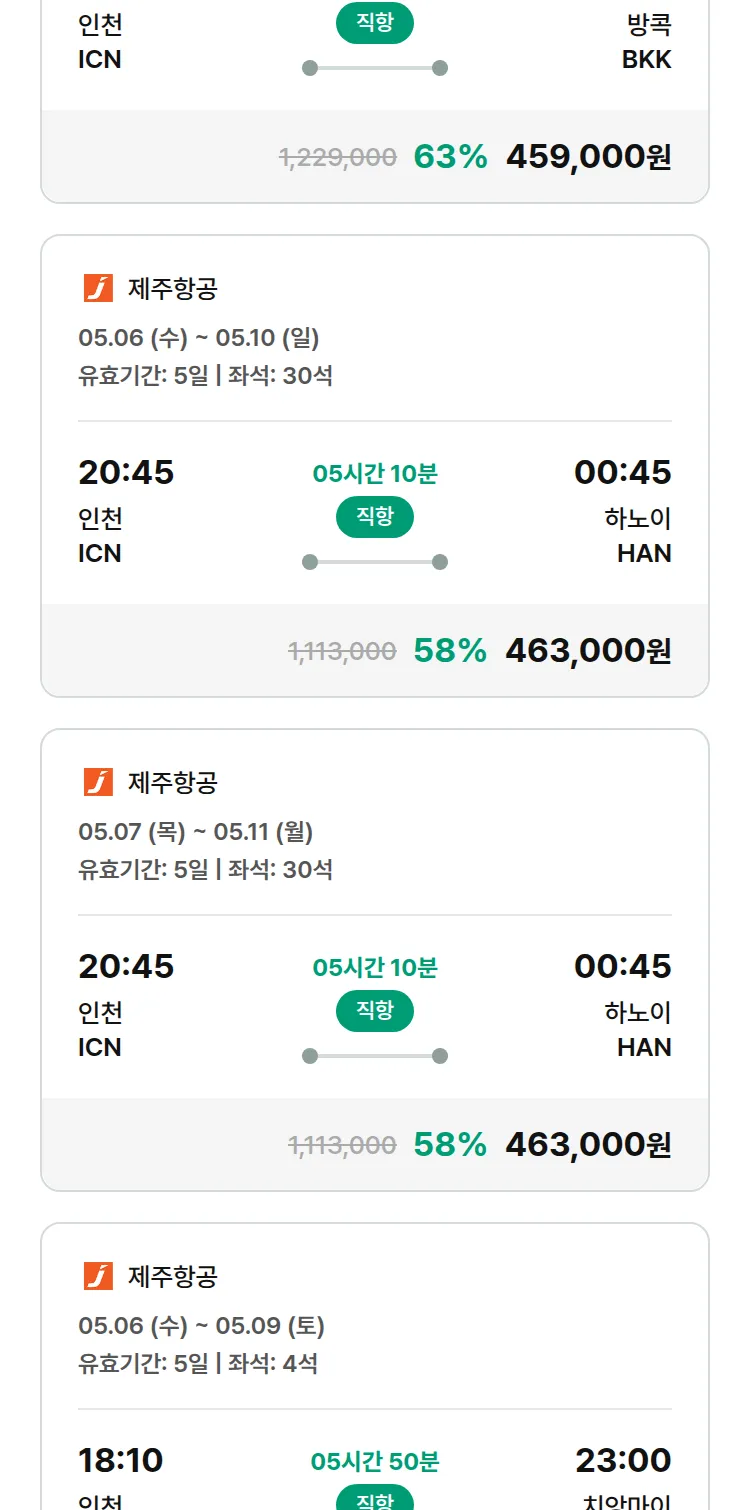Tap 직항 badge on 05.07–05.11 Hanoi flight
Screen dimensions: 750x1510
(x=375, y=1011)
